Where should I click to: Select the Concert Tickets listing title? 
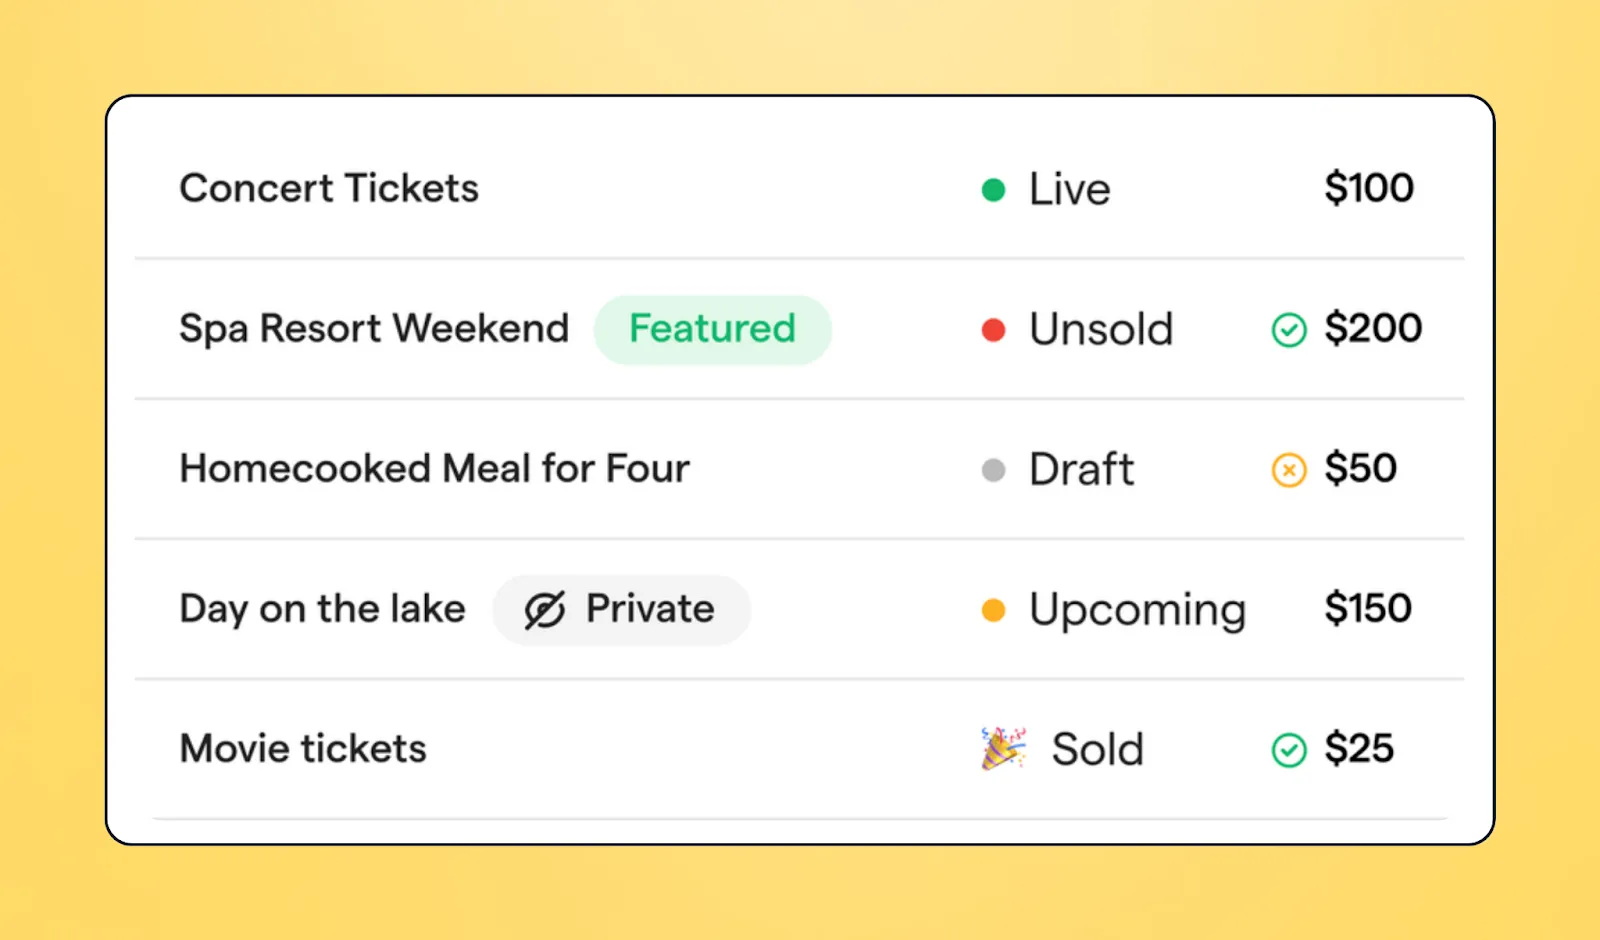point(329,188)
